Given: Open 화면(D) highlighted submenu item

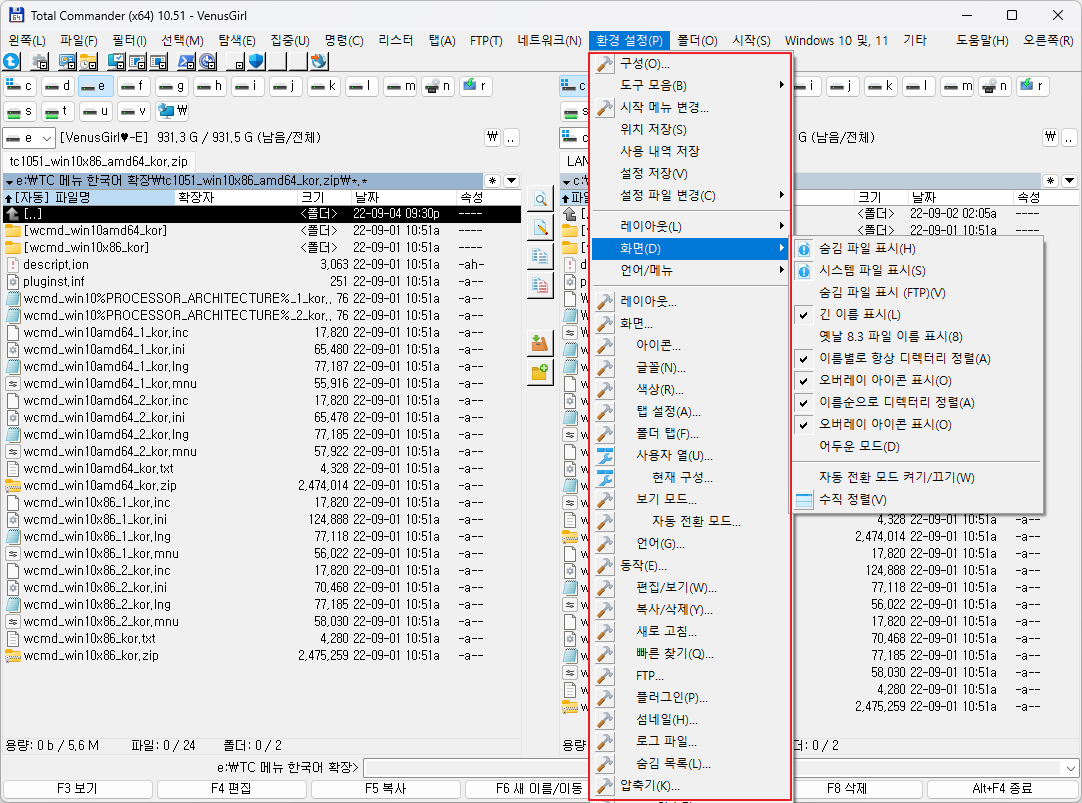Looking at the screenshot, I should 691,248.
